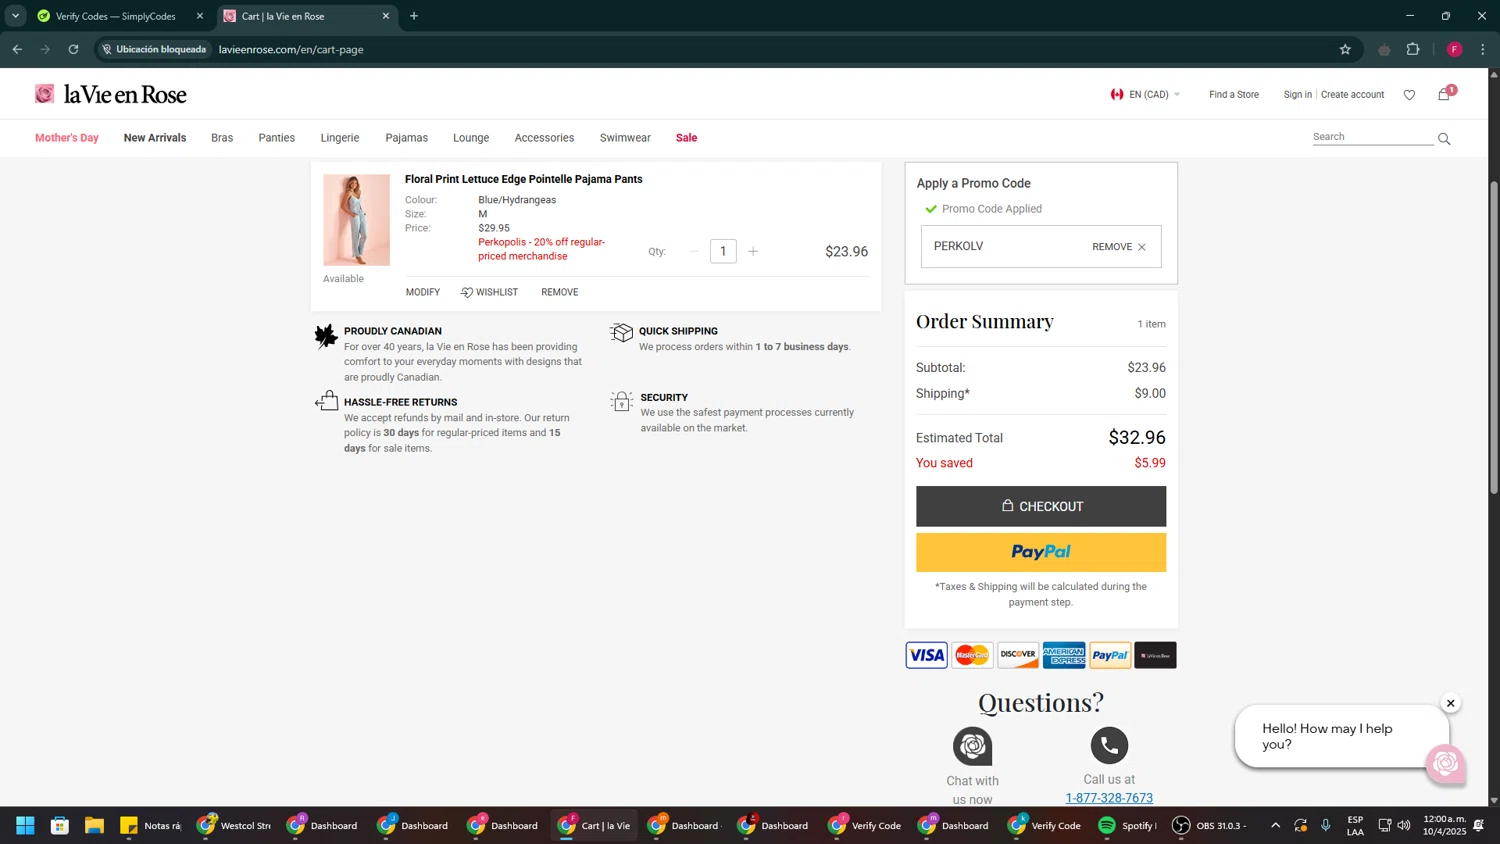Viewport: 1500px width, 844px height.
Task: Open la Vie en Rose logo home
Action: point(111,94)
